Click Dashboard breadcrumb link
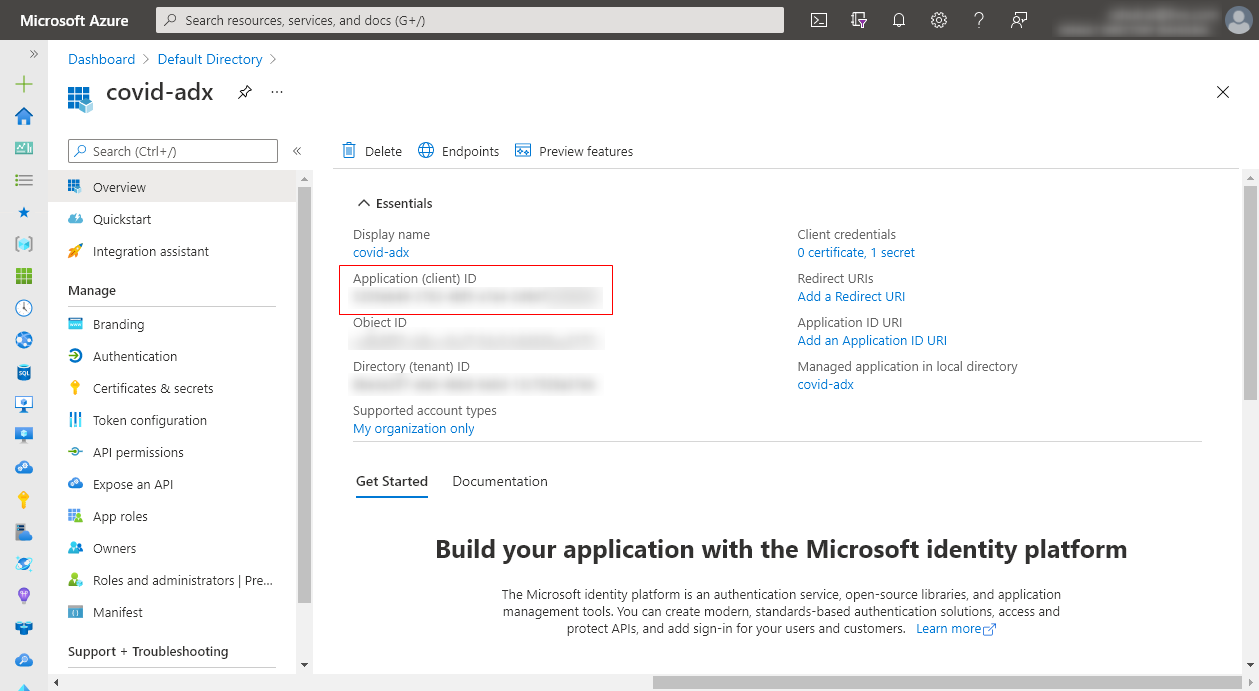1259x691 pixels. point(101,59)
